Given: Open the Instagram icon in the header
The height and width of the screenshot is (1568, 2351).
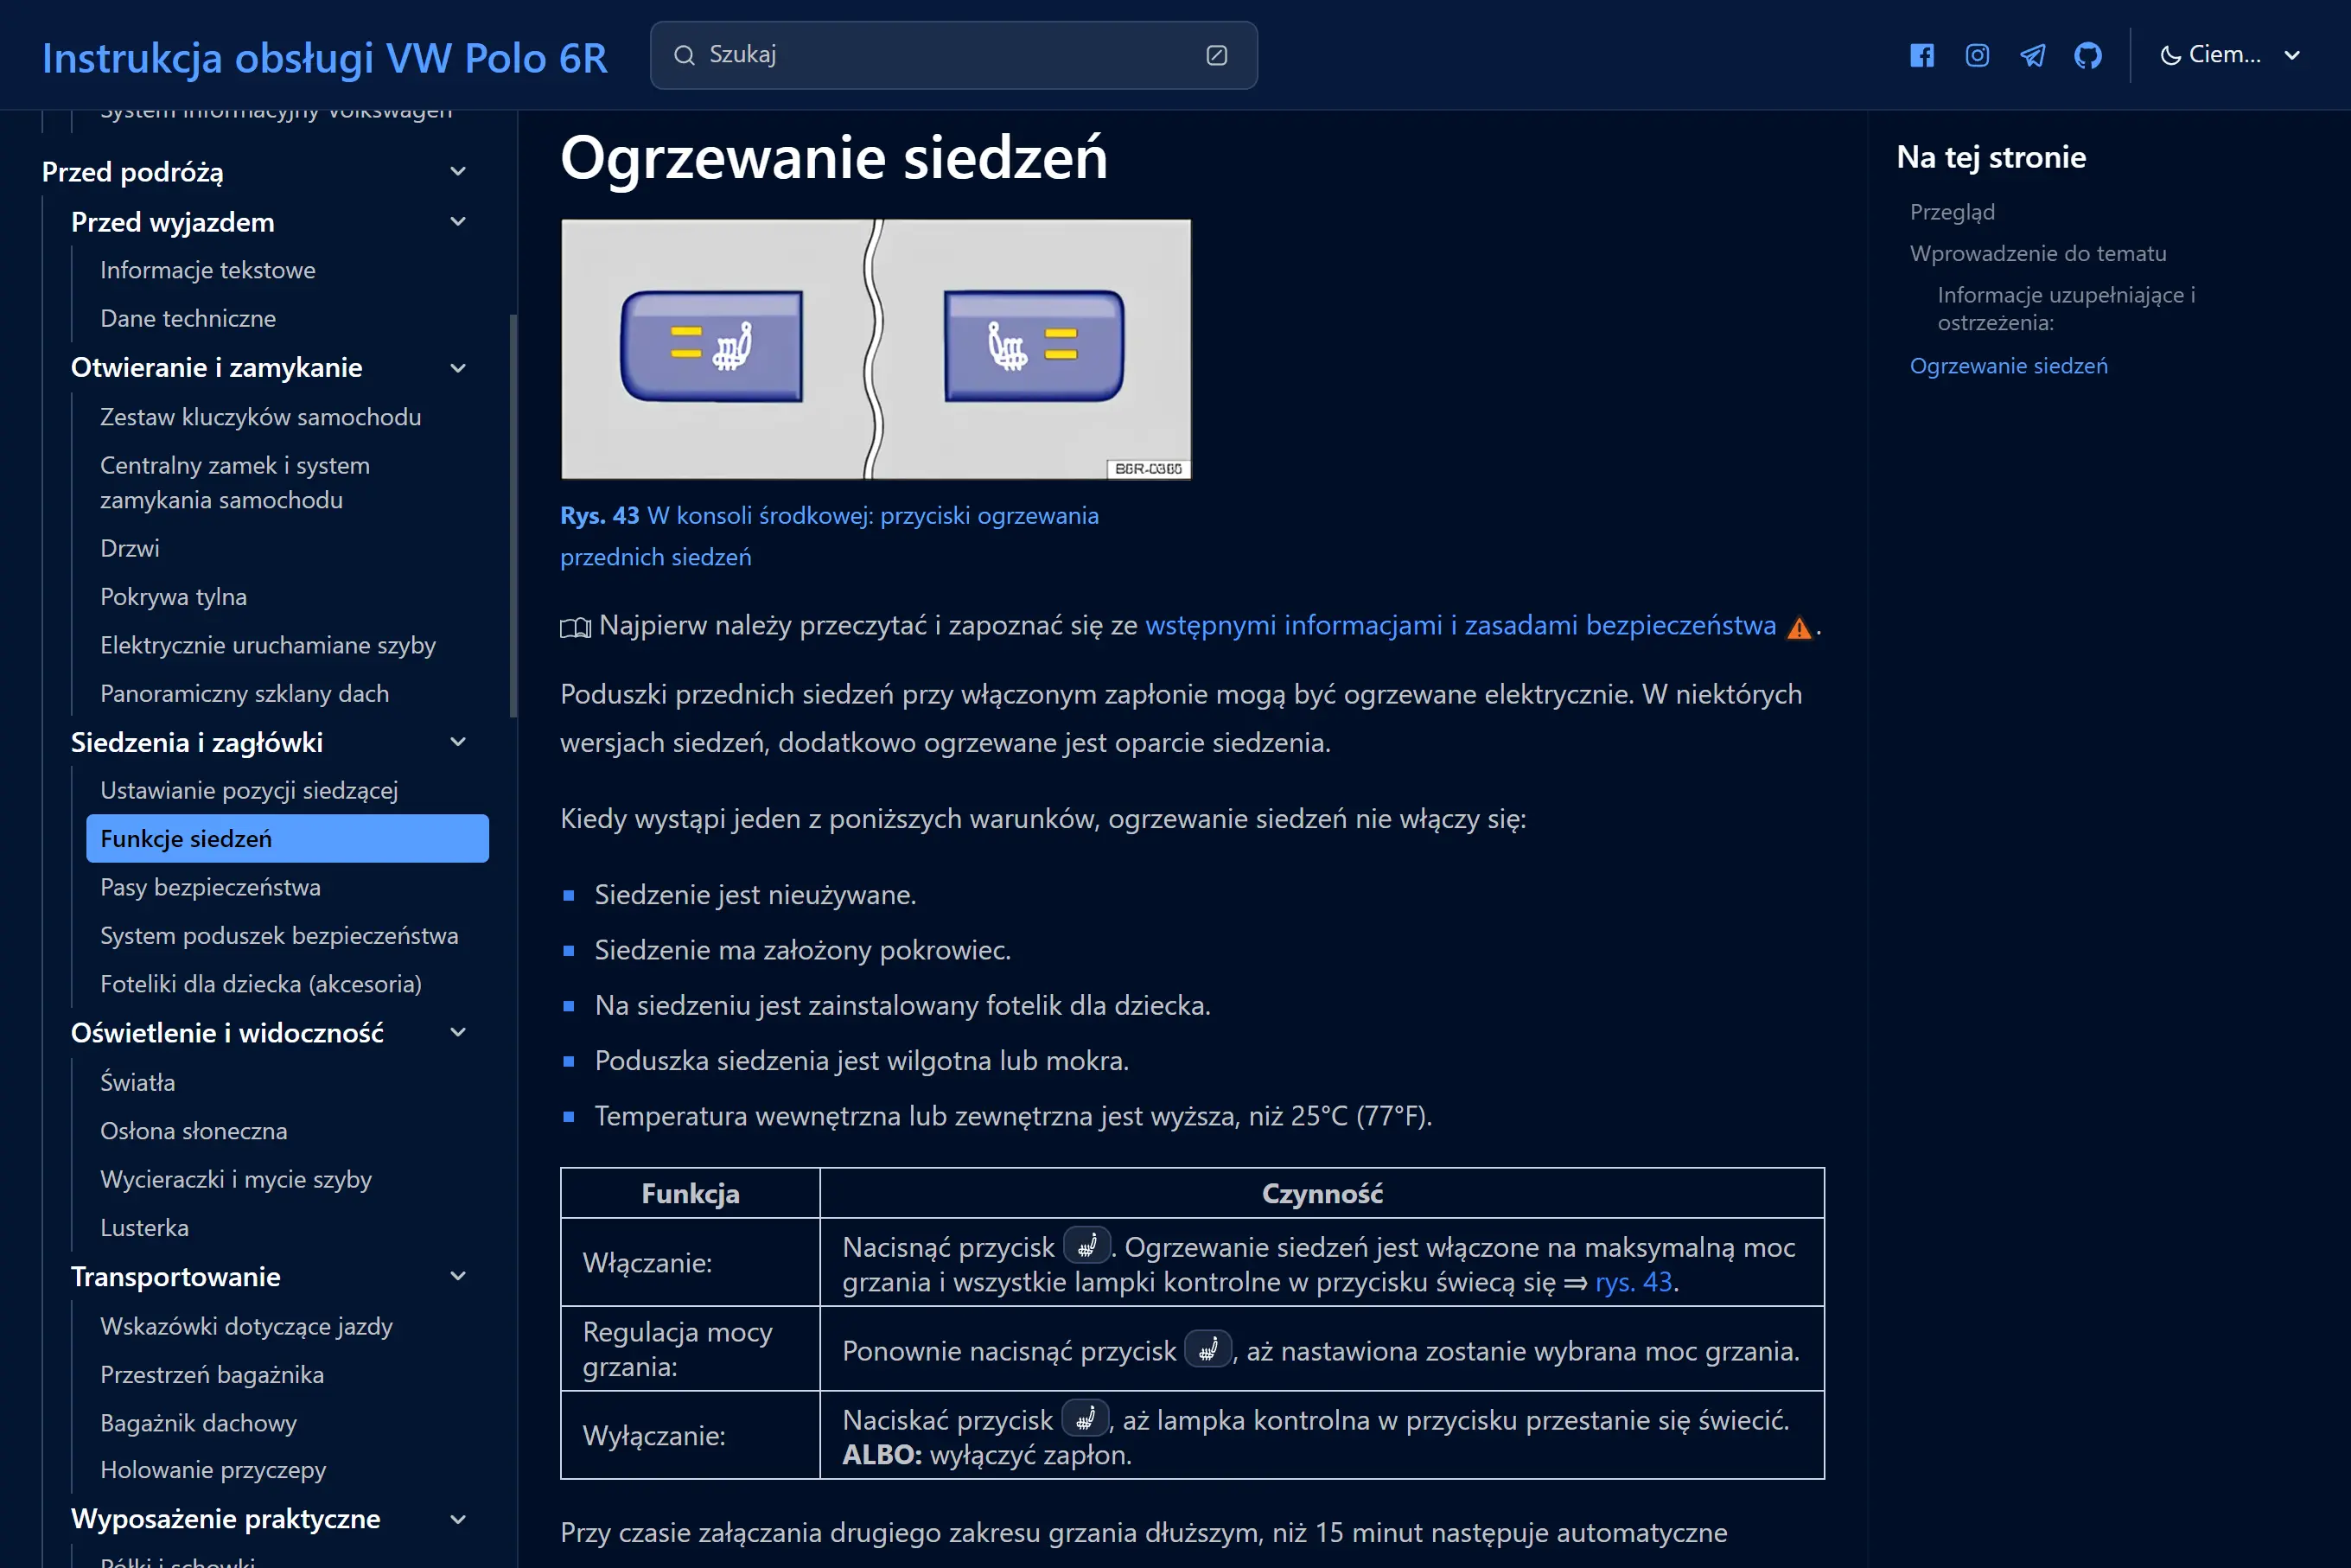Looking at the screenshot, I should coord(1976,55).
